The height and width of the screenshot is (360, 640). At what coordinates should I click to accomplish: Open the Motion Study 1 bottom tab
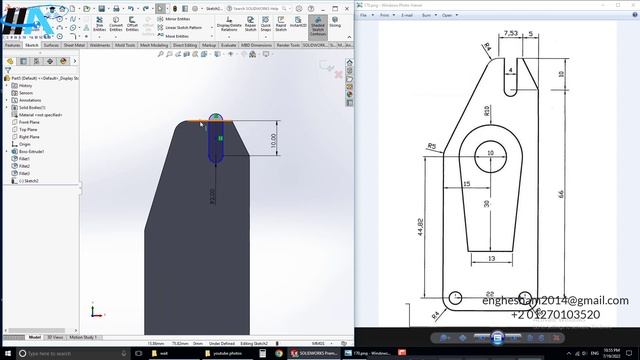pos(83,338)
